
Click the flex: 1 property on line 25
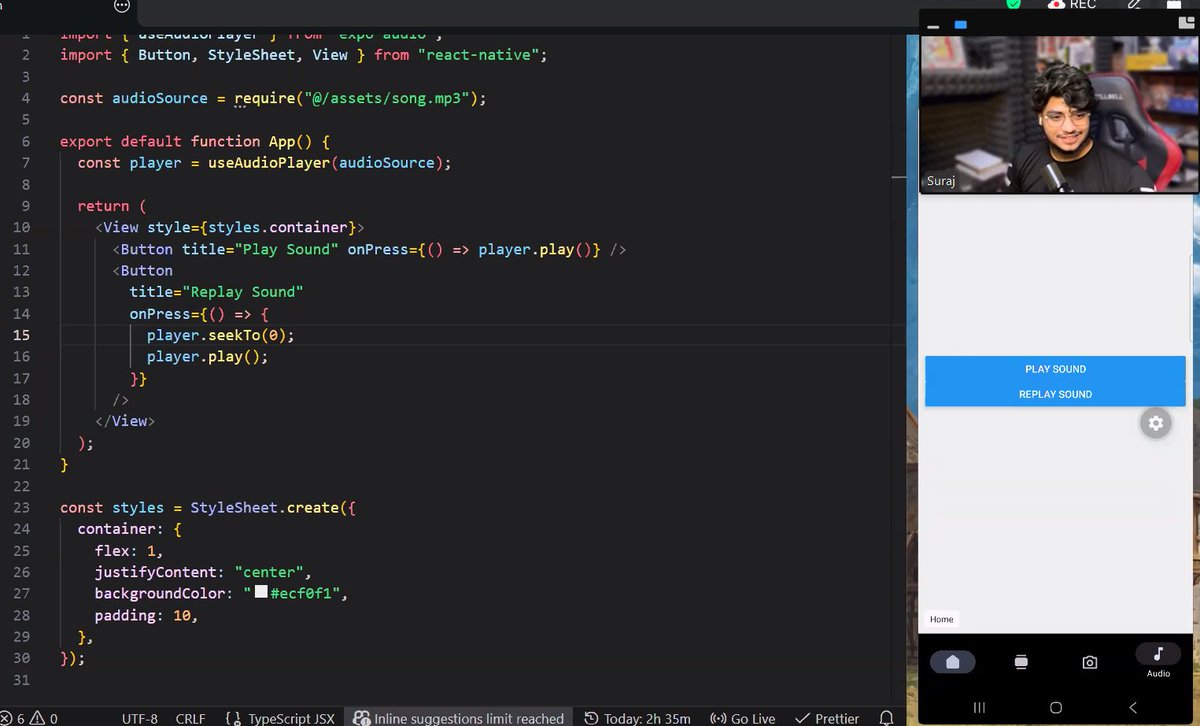tap(128, 550)
